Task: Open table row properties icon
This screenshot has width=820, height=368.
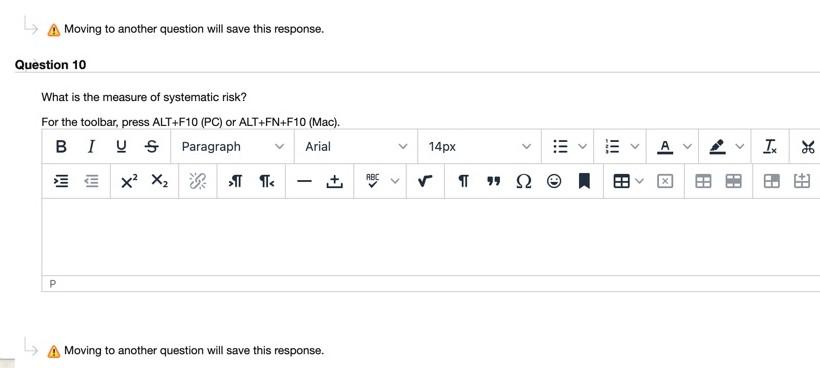Action: [x=734, y=181]
